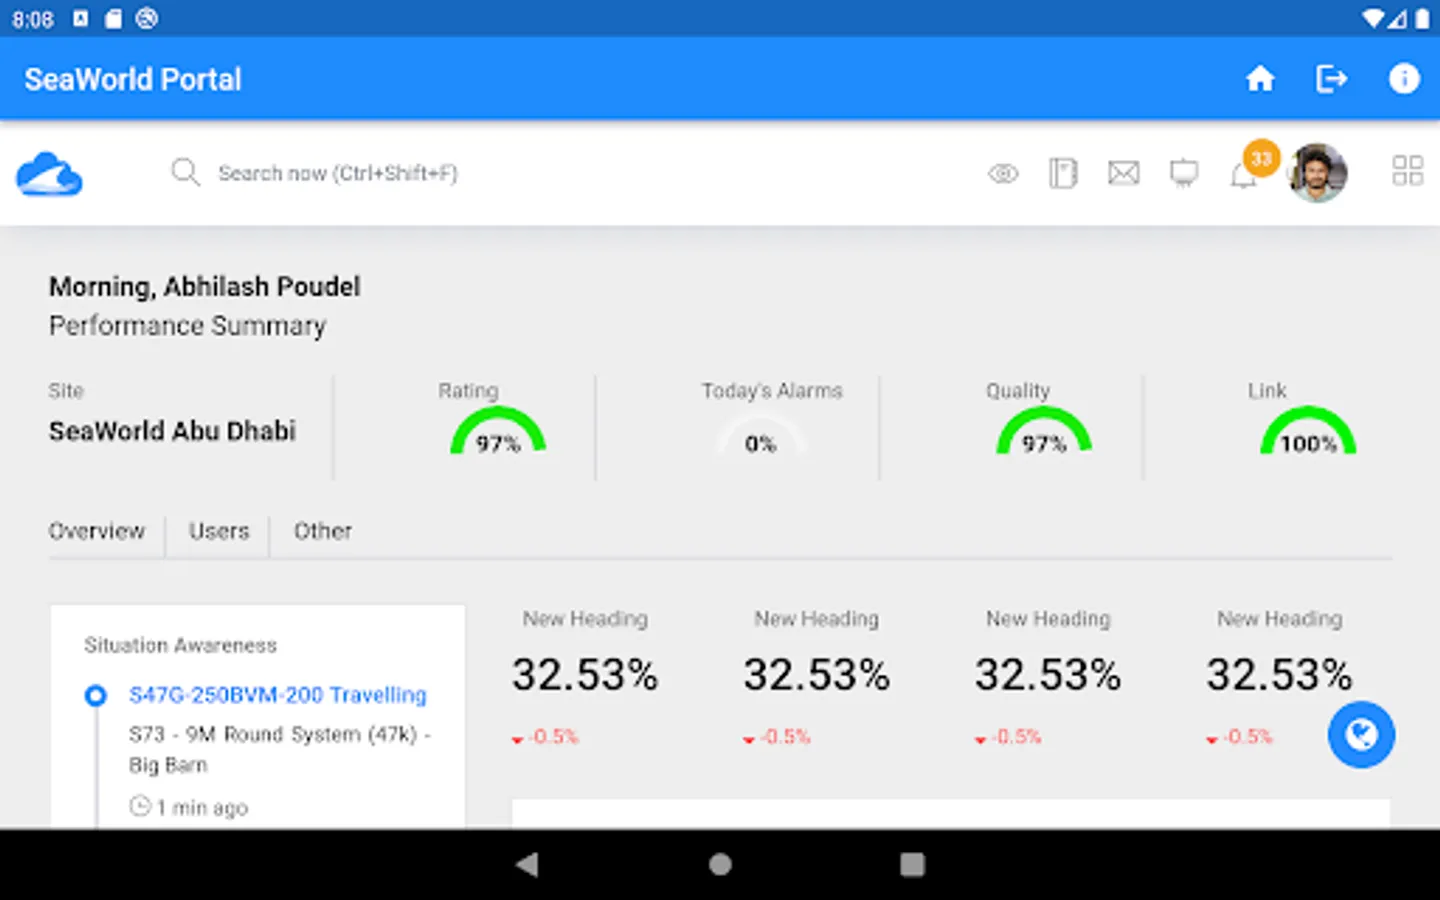This screenshot has height=900, width=1440.
Task: Tap the home icon in app bar
Action: (x=1260, y=79)
